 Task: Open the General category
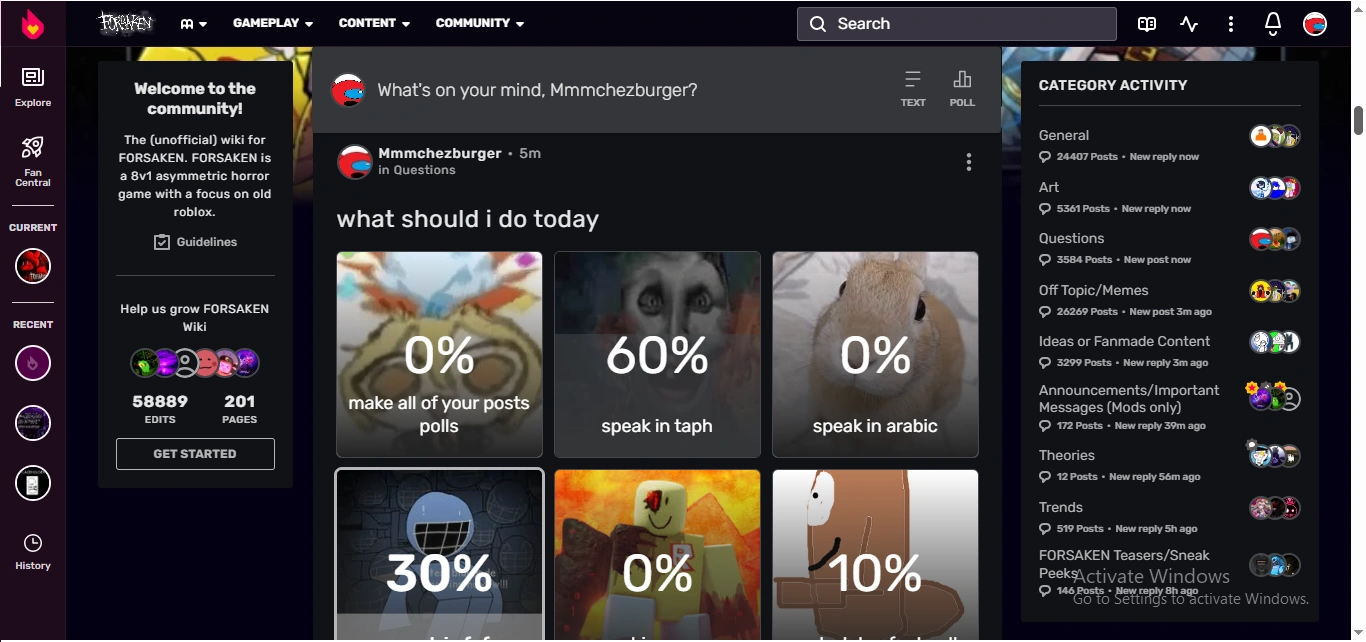[x=1064, y=135]
